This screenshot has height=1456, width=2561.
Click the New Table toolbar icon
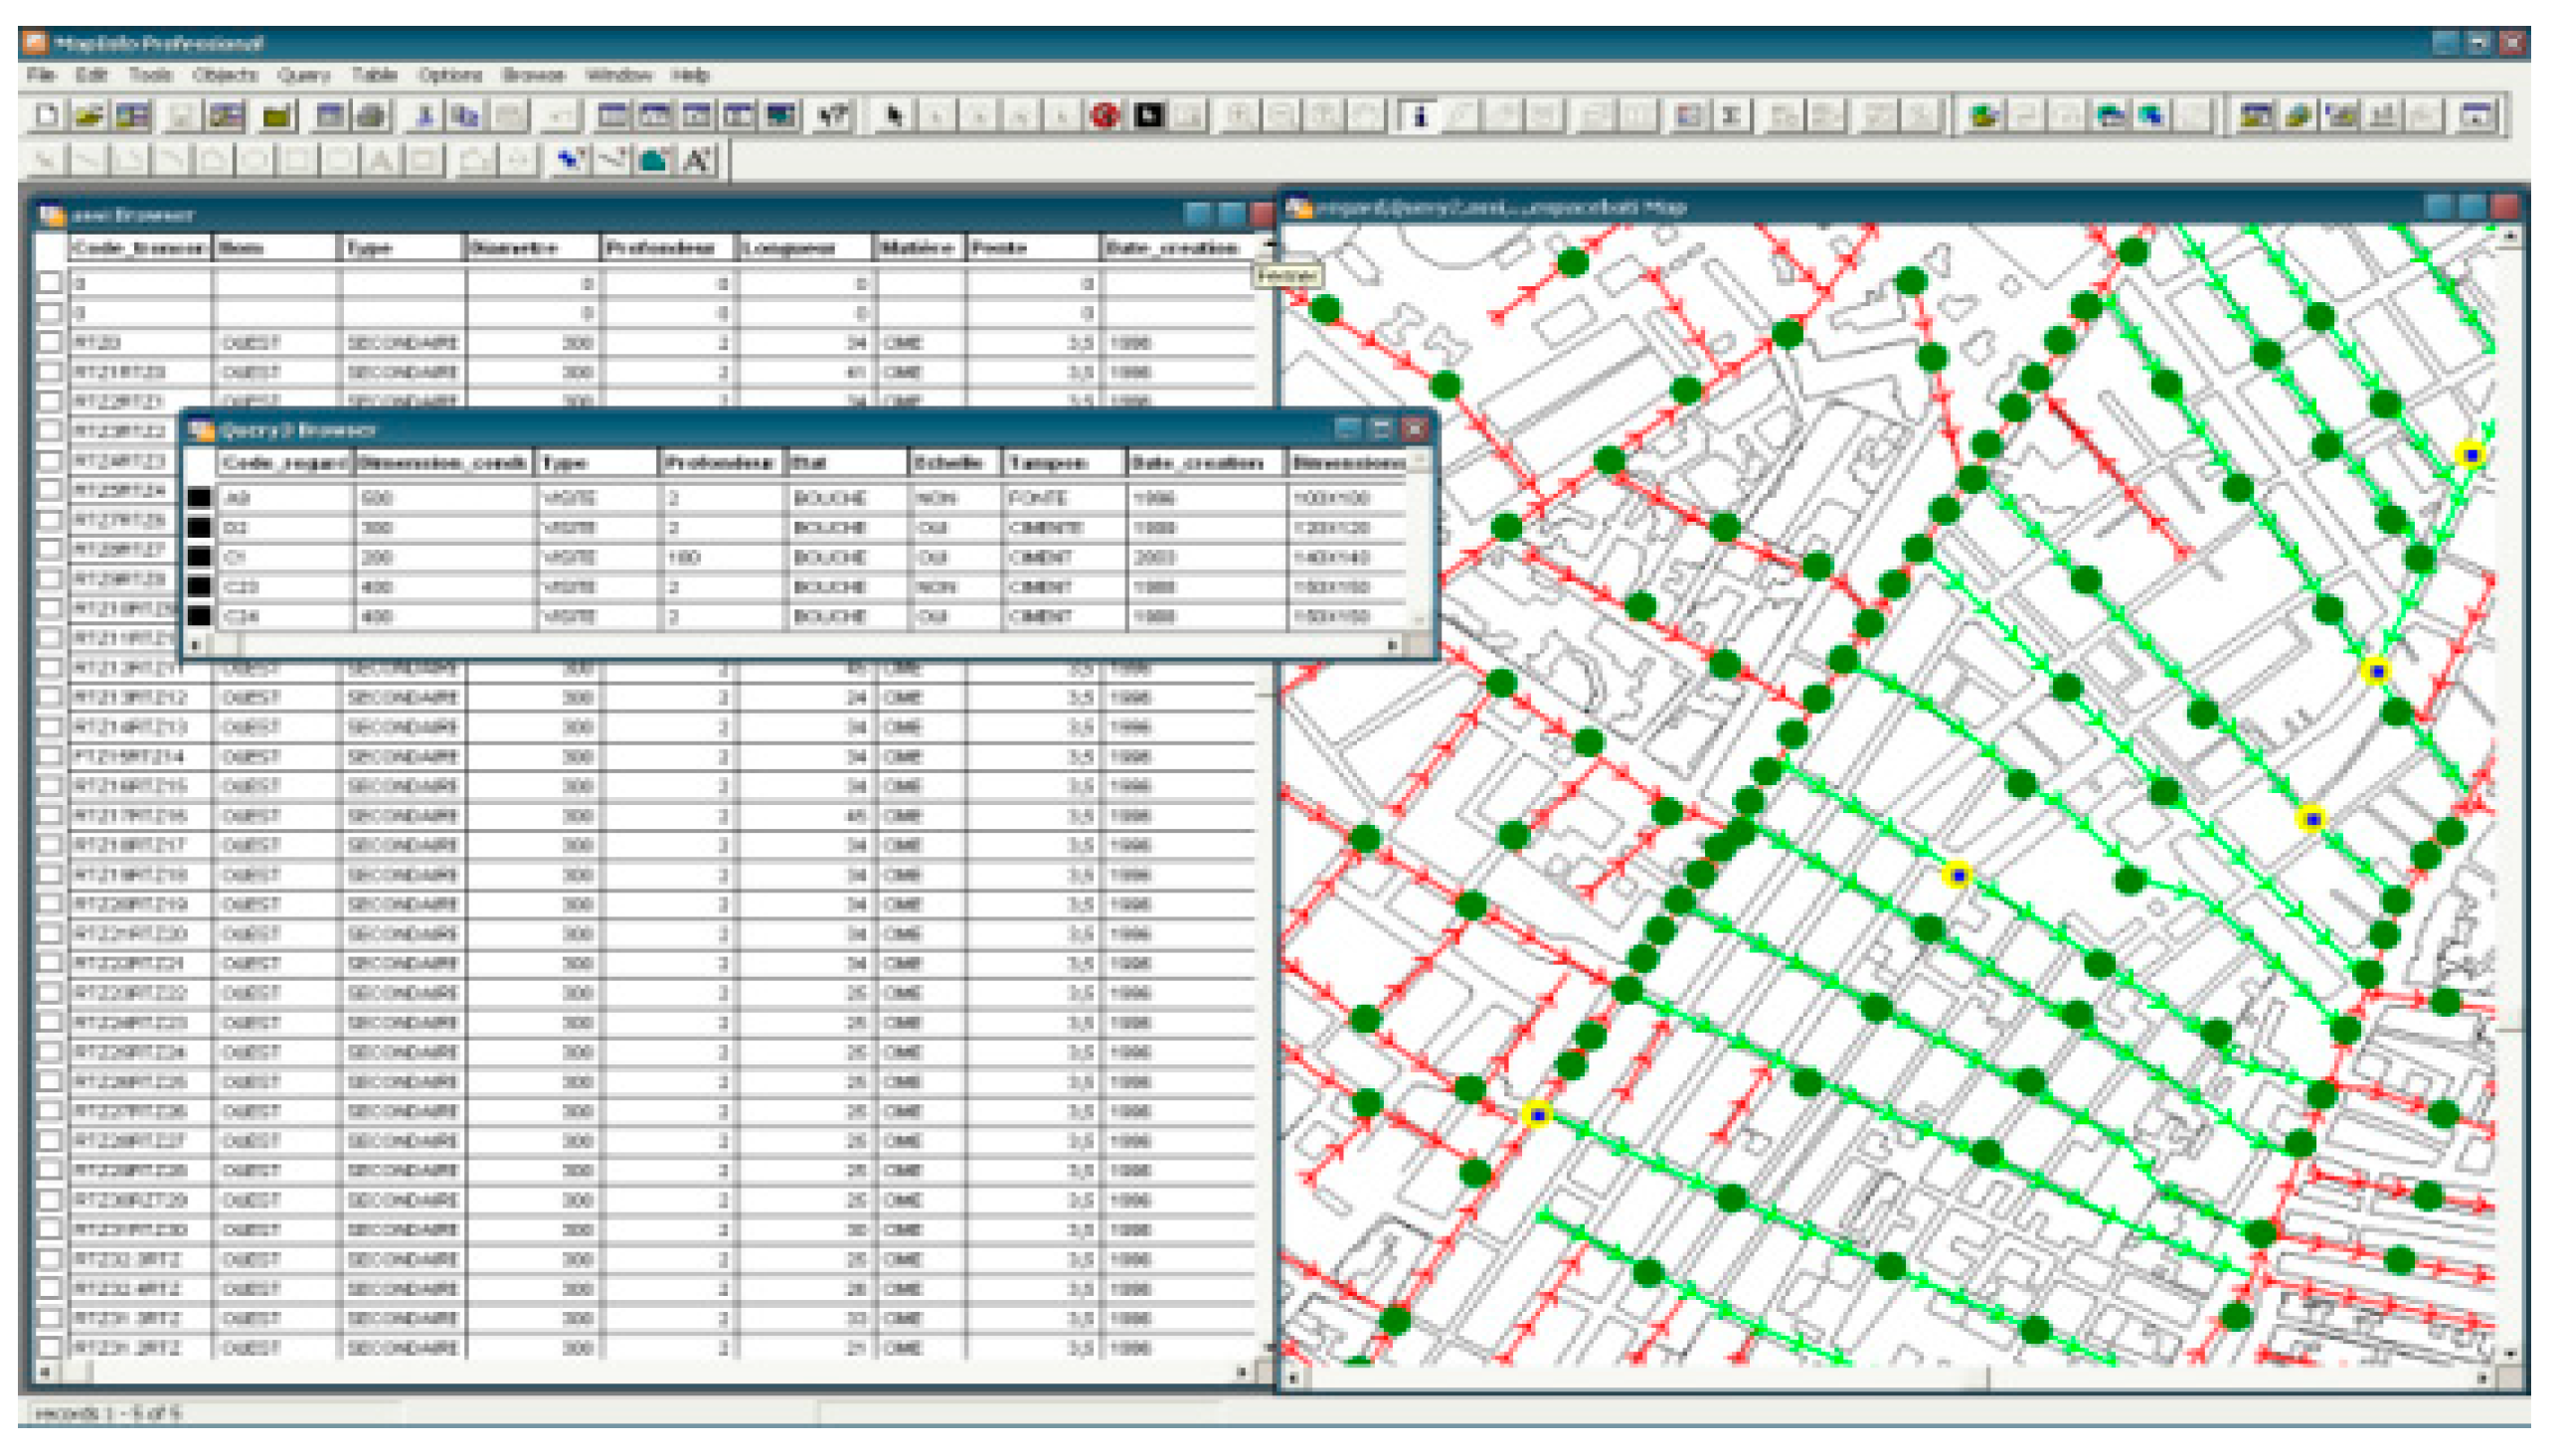[x=46, y=116]
